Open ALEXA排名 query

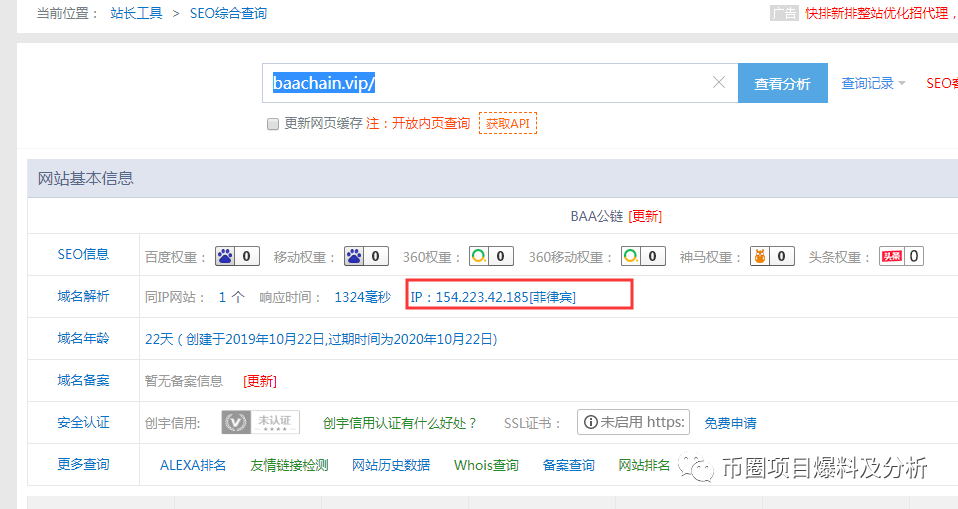click(x=193, y=466)
